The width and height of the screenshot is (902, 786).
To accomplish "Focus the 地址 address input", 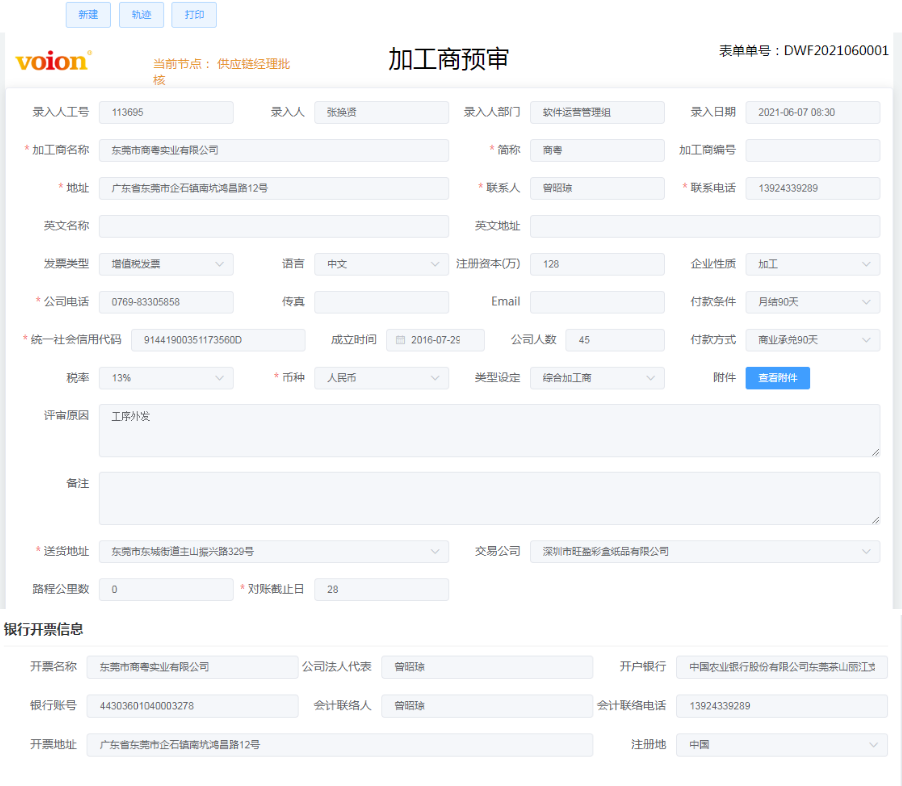I will pyautogui.click(x=274, y=188).
